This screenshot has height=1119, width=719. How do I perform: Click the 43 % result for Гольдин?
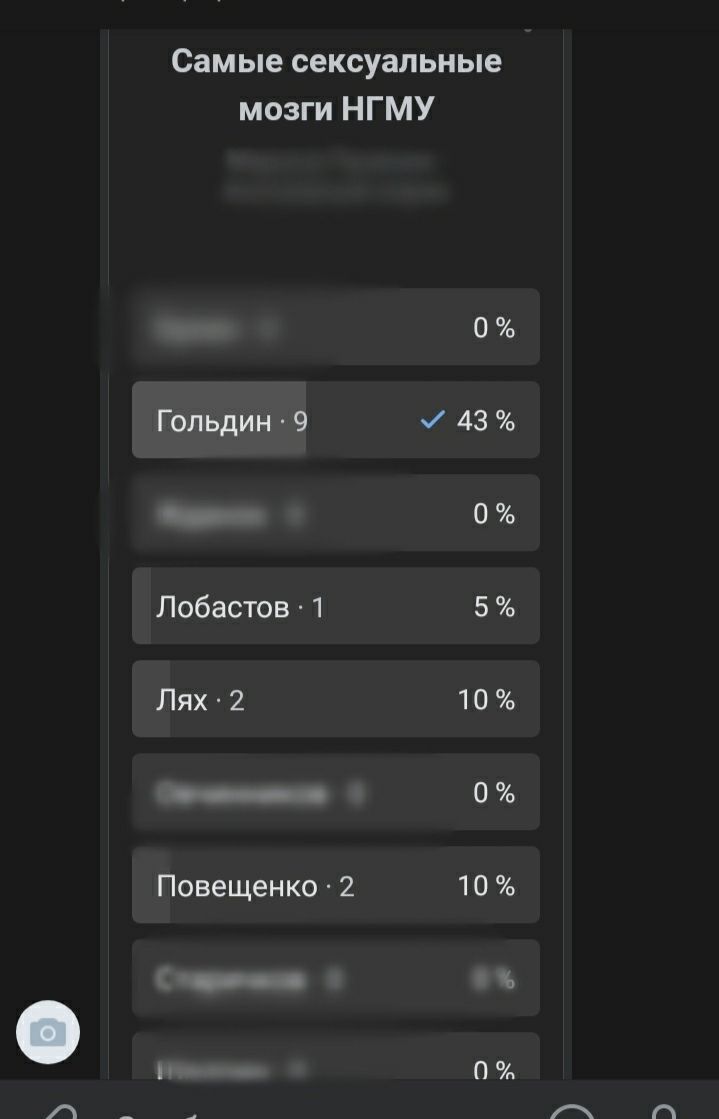(x=486, y=421)
